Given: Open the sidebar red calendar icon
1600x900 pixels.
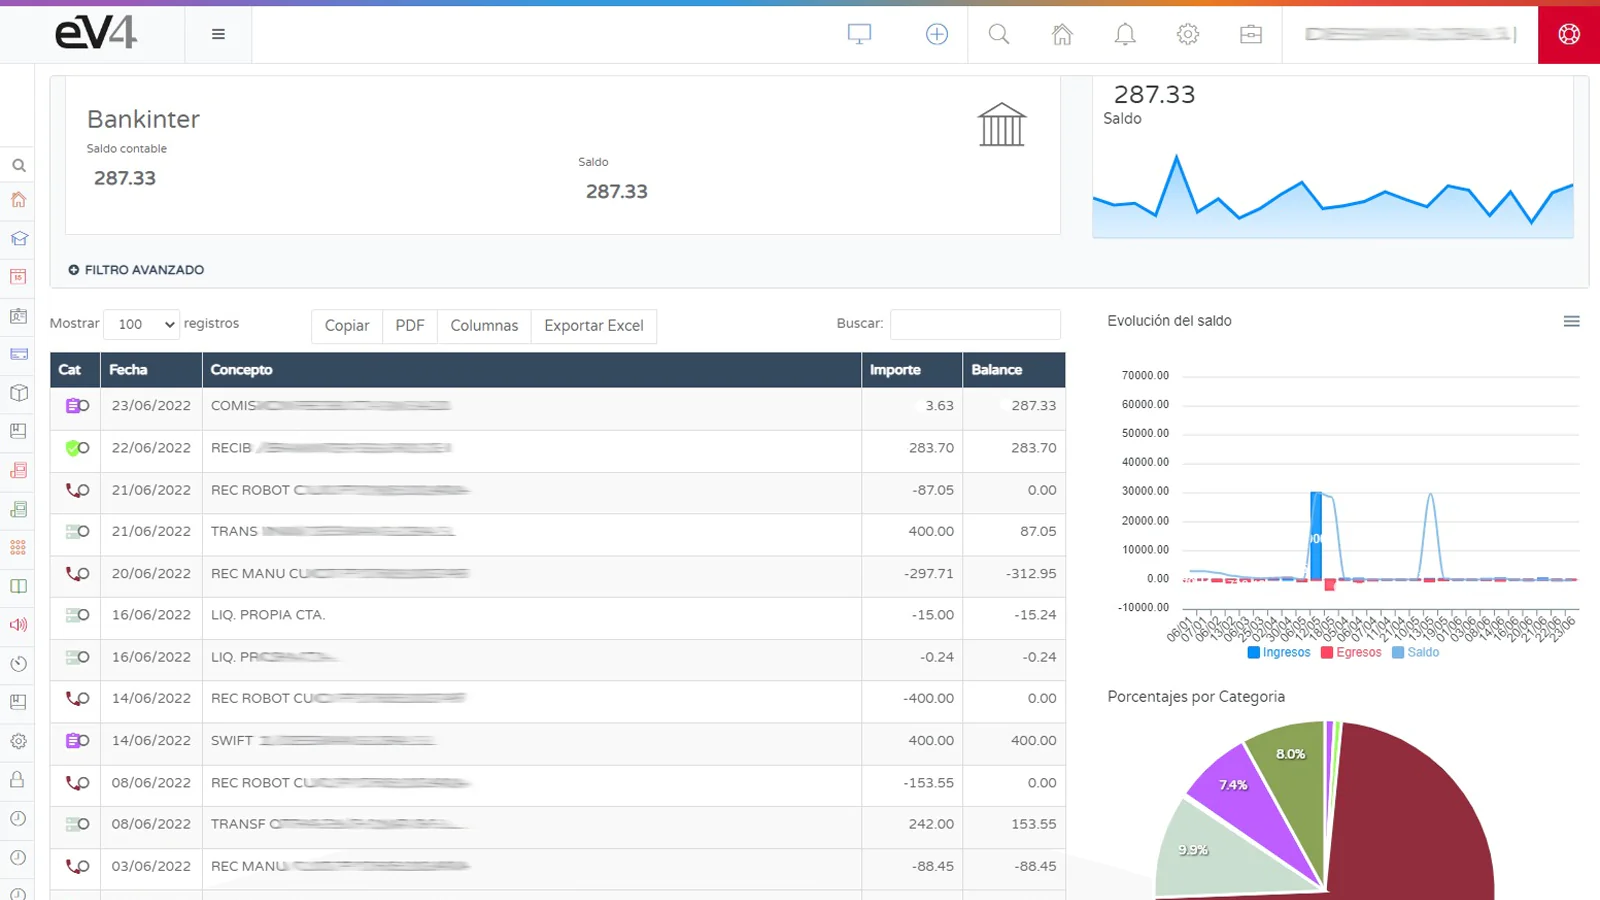Looking at the screenshot, I should [18, 277].
